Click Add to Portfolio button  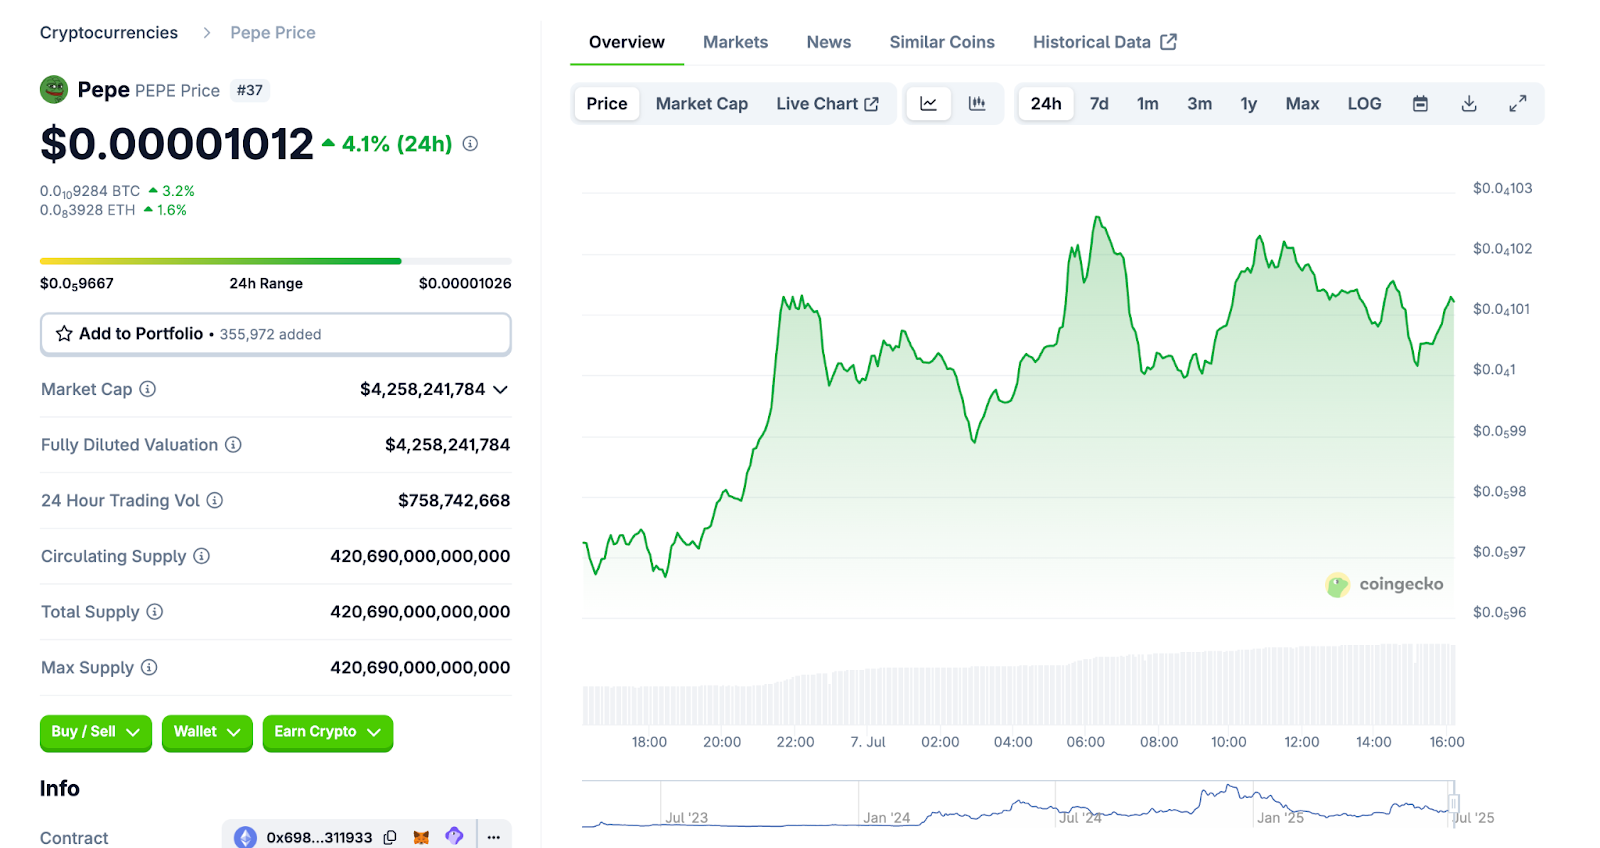coord(275,334)
